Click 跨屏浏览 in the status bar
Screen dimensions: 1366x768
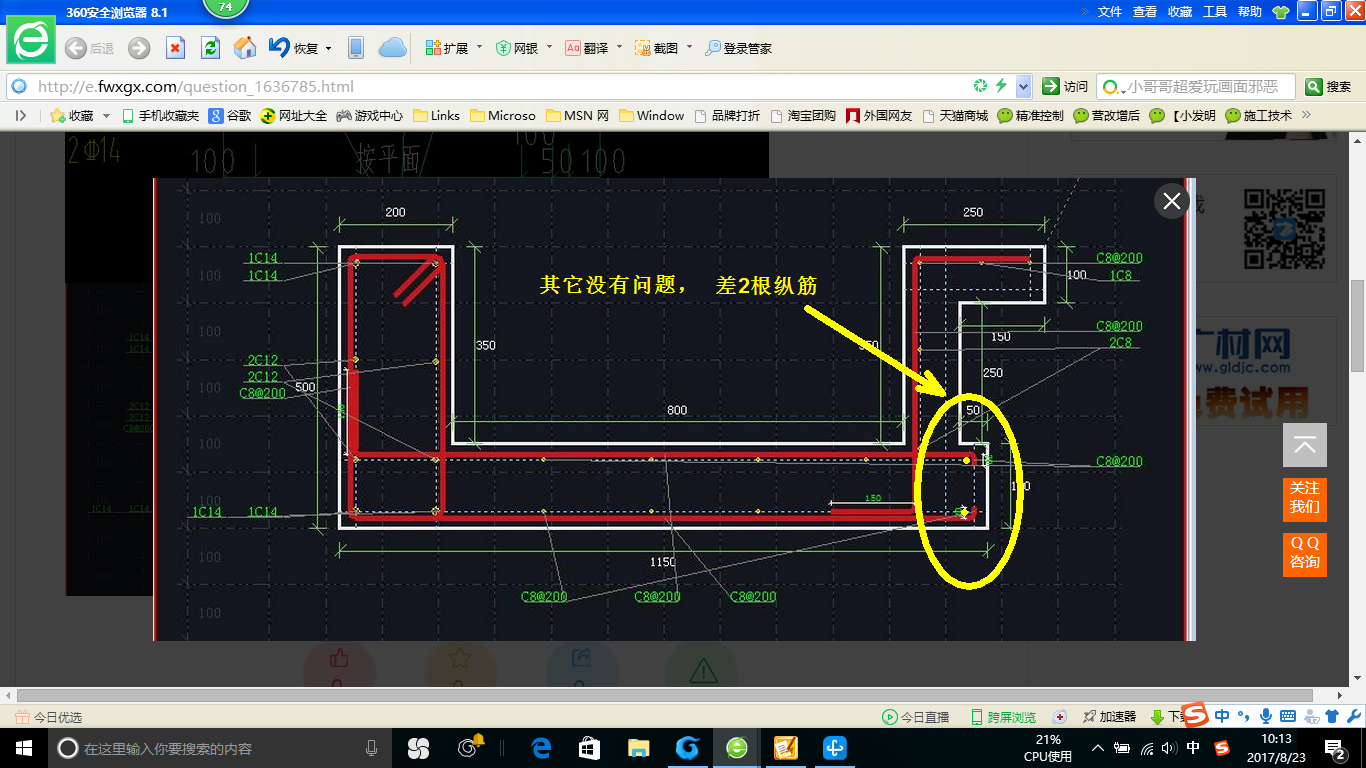pyautogui.click(x=1003, y=717)
